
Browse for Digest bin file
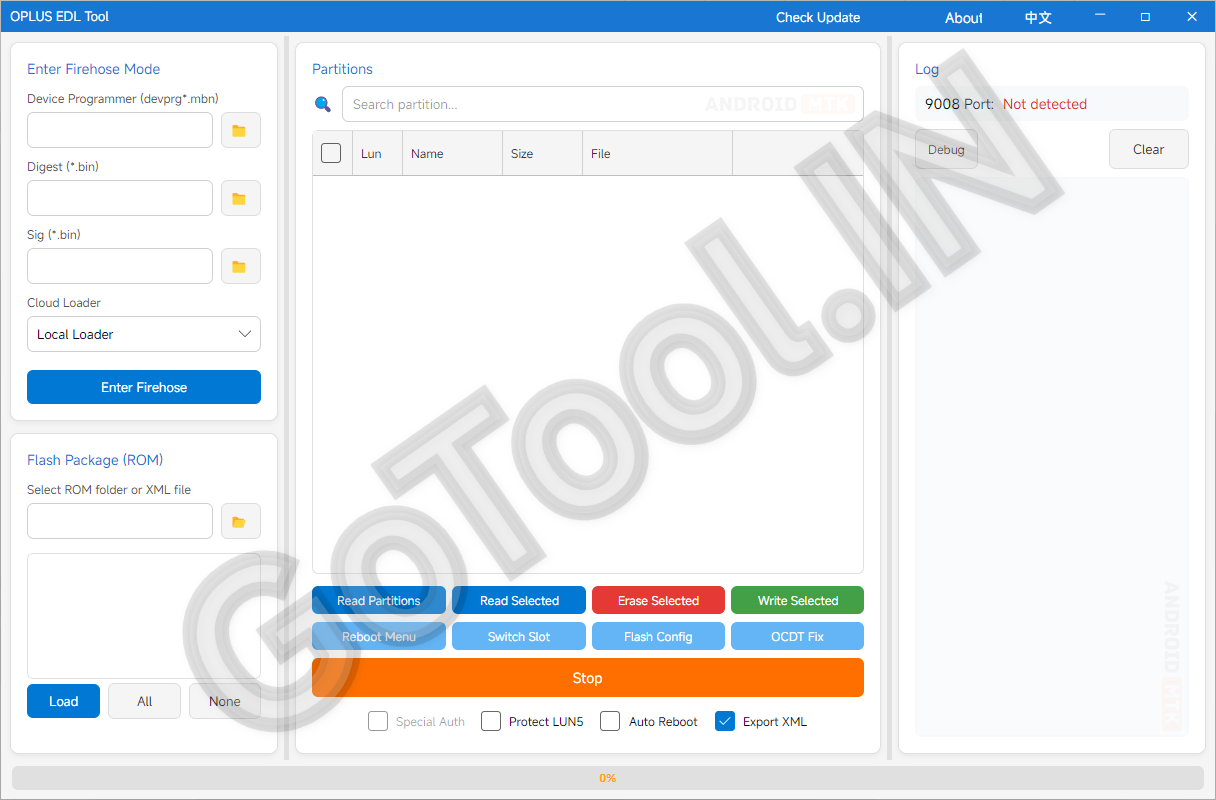coord(240,198)
